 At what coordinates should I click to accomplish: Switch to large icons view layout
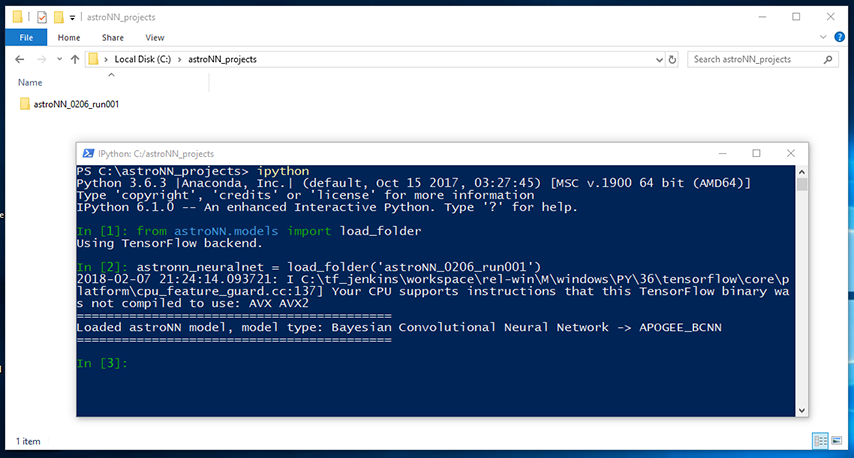(x=837, y=441)
